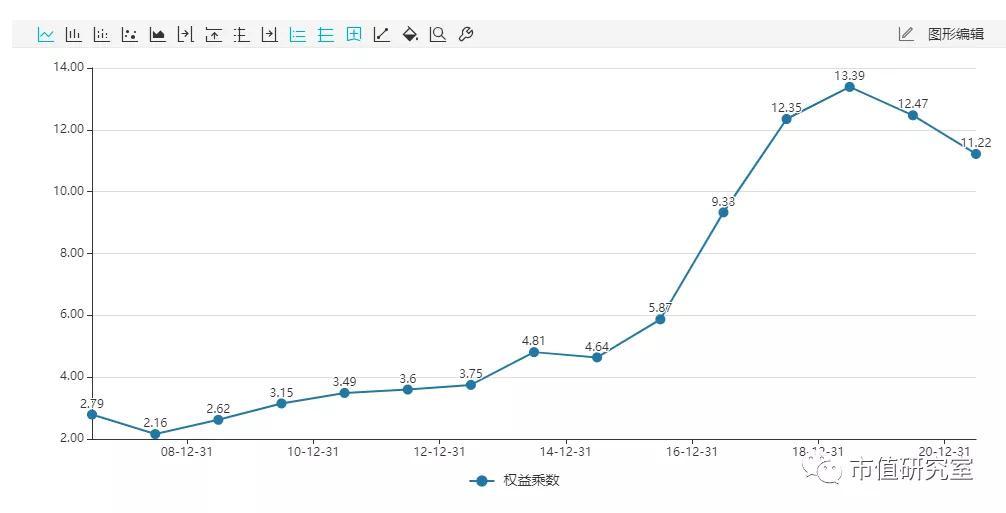
Task: Click the pencil edit icon
Action: [906, 35]
